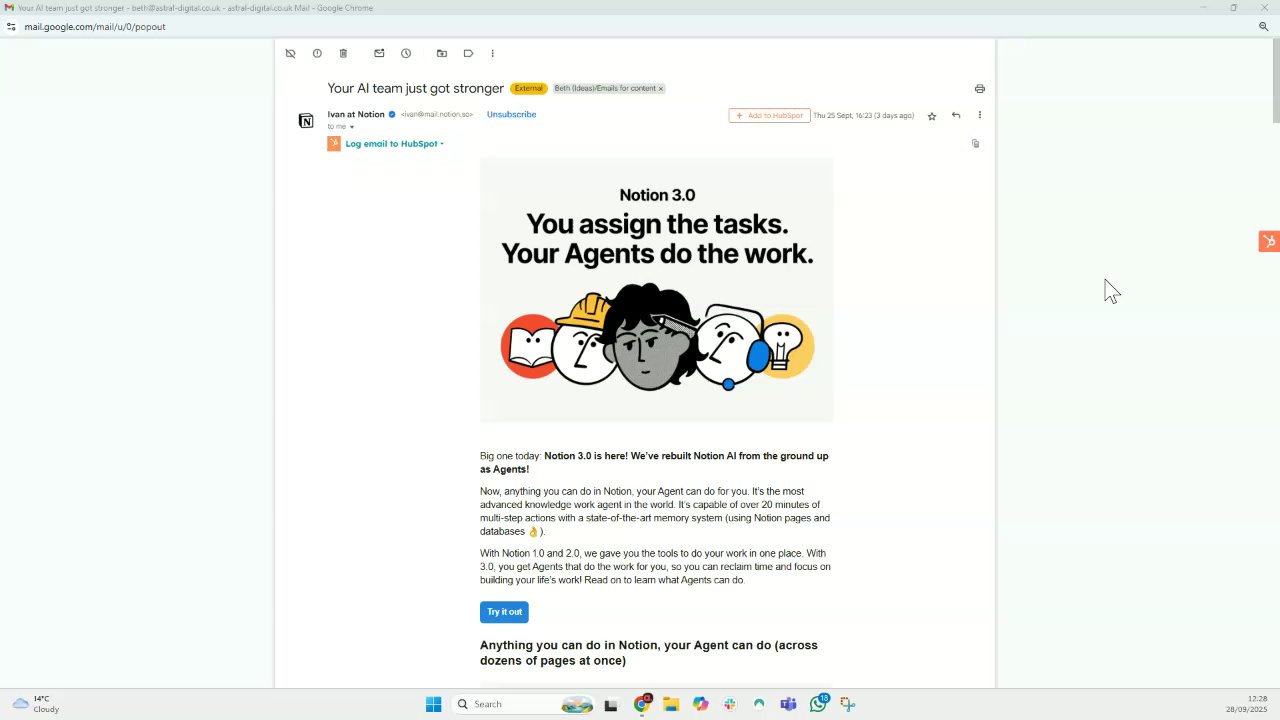Click the zoom magnifier icon in the Chrome address bar
The height and width of the screenshot is (720, 1280).
pos(1263,27)
